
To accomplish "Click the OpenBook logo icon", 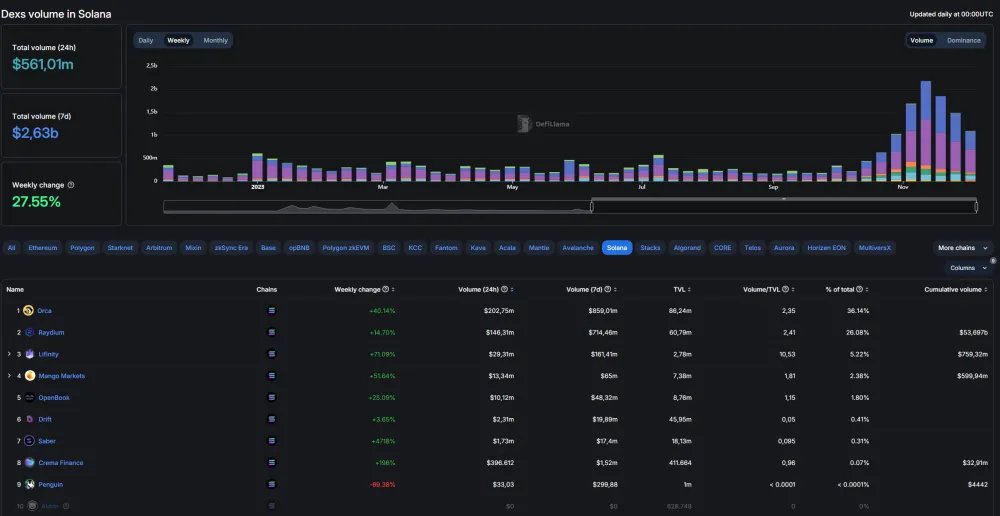I will click(x=29, y=397).
